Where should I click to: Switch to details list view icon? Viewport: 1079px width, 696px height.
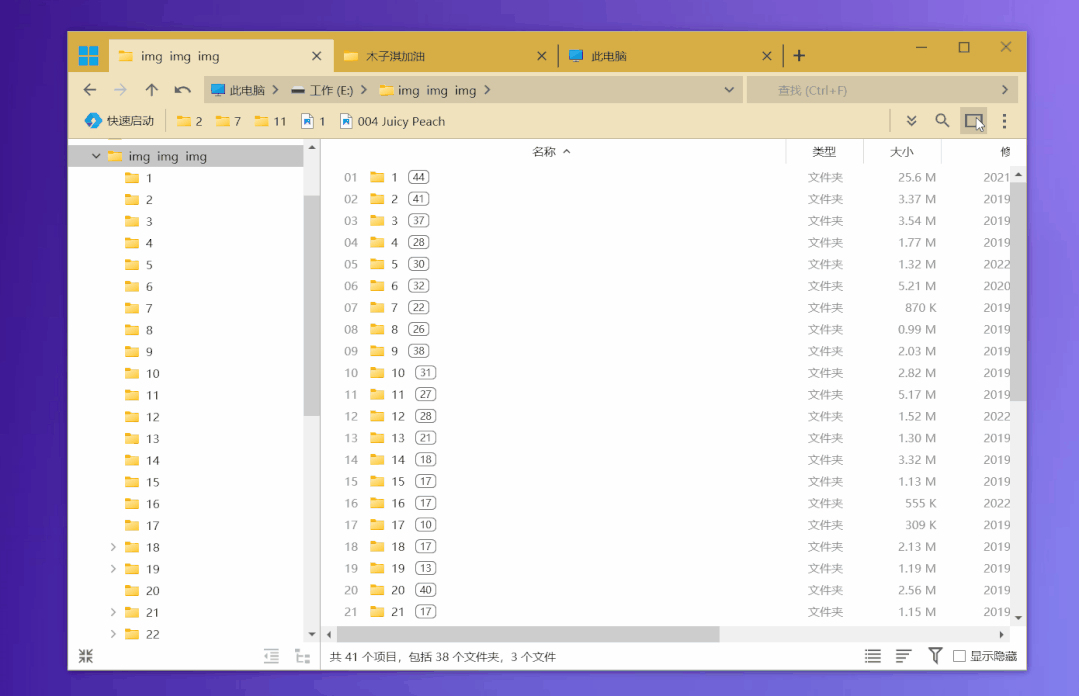click(873, 656)
